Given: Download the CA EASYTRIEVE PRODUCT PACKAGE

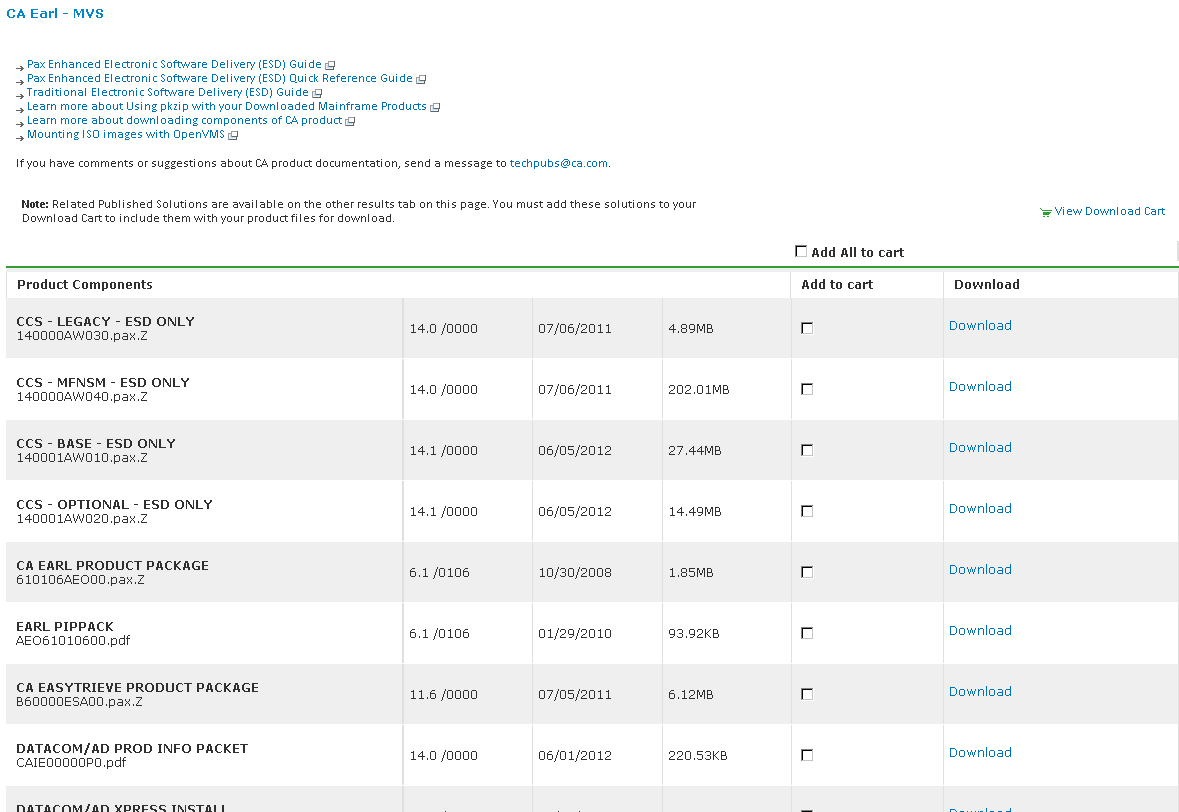Looking at the screenshot, I should coord(980,691).
